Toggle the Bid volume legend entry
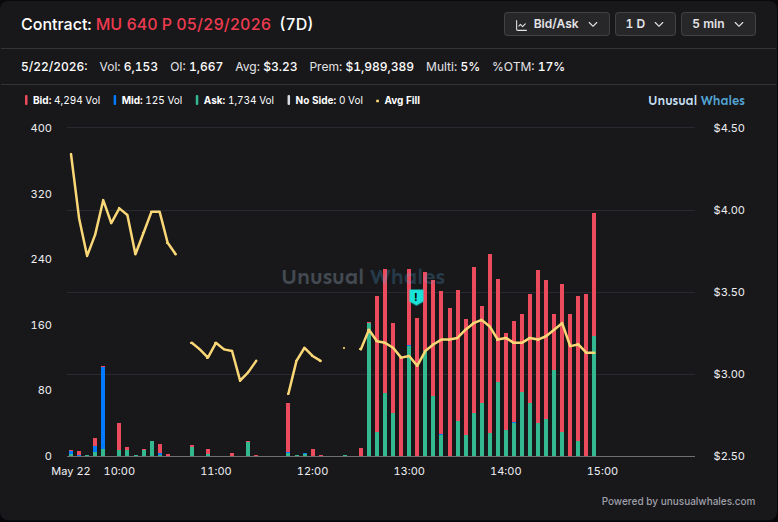Screen dimensions: 778x522 (x=63, y=100)
